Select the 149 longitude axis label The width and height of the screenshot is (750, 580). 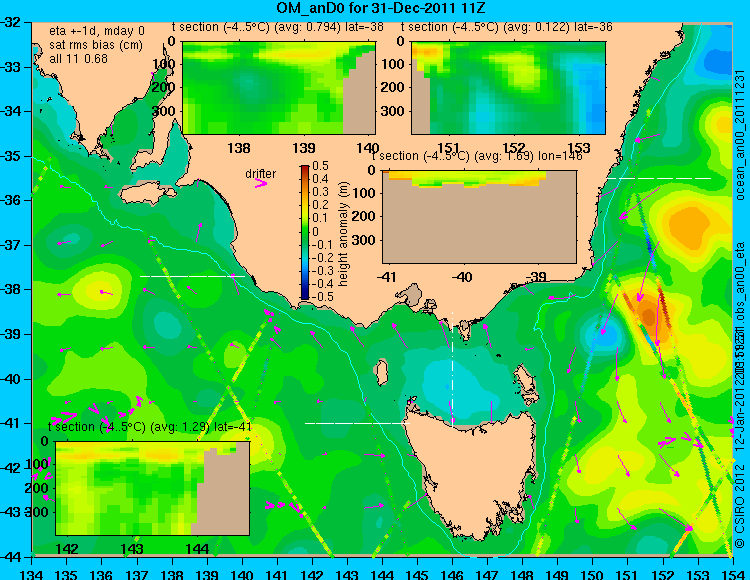point(558,574)
